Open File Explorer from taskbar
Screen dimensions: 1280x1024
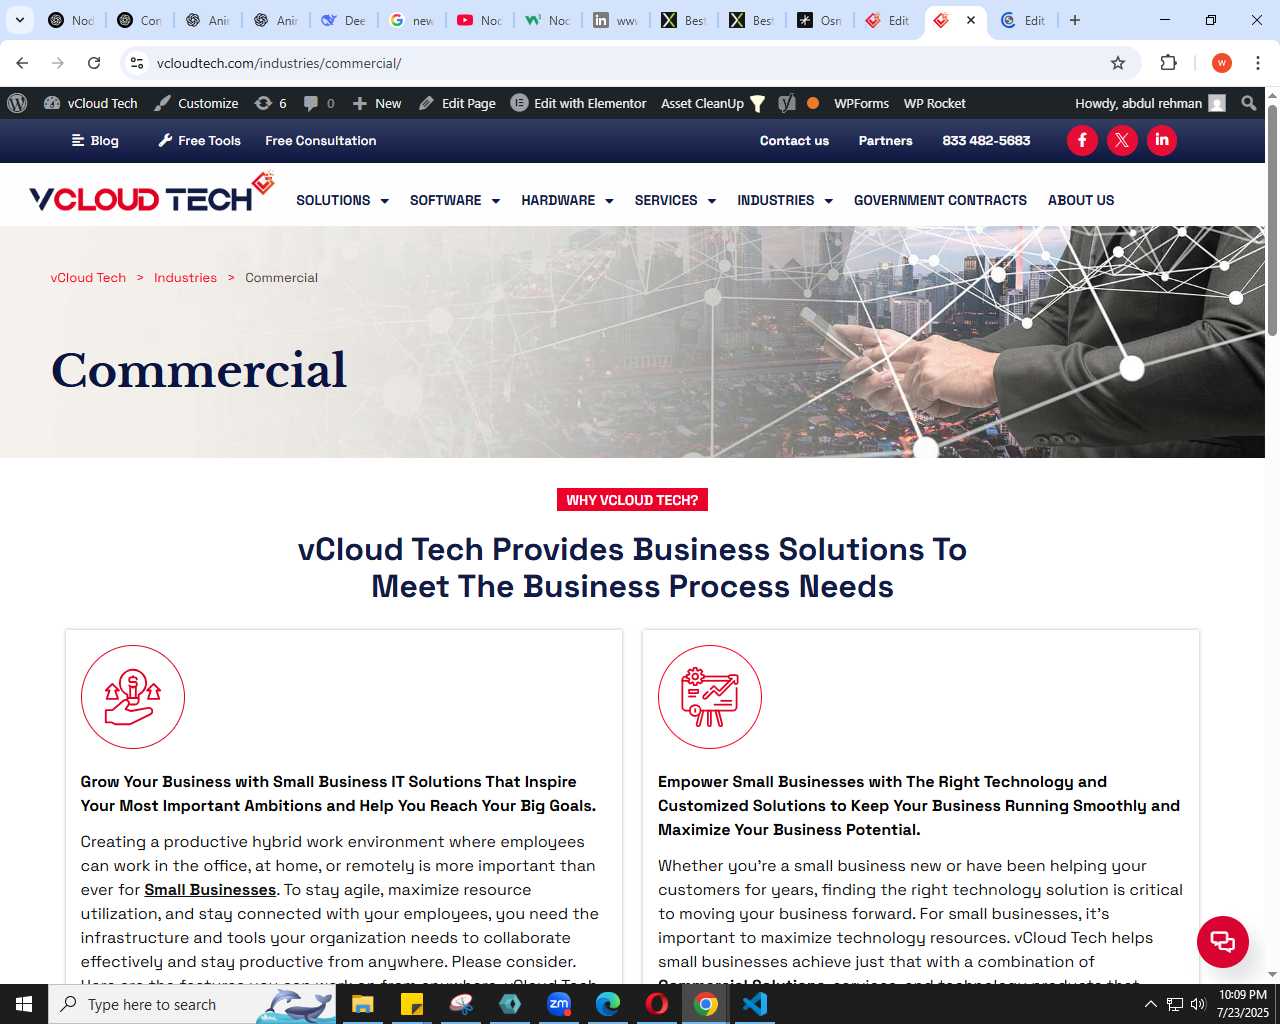[x=362, y=1004]
